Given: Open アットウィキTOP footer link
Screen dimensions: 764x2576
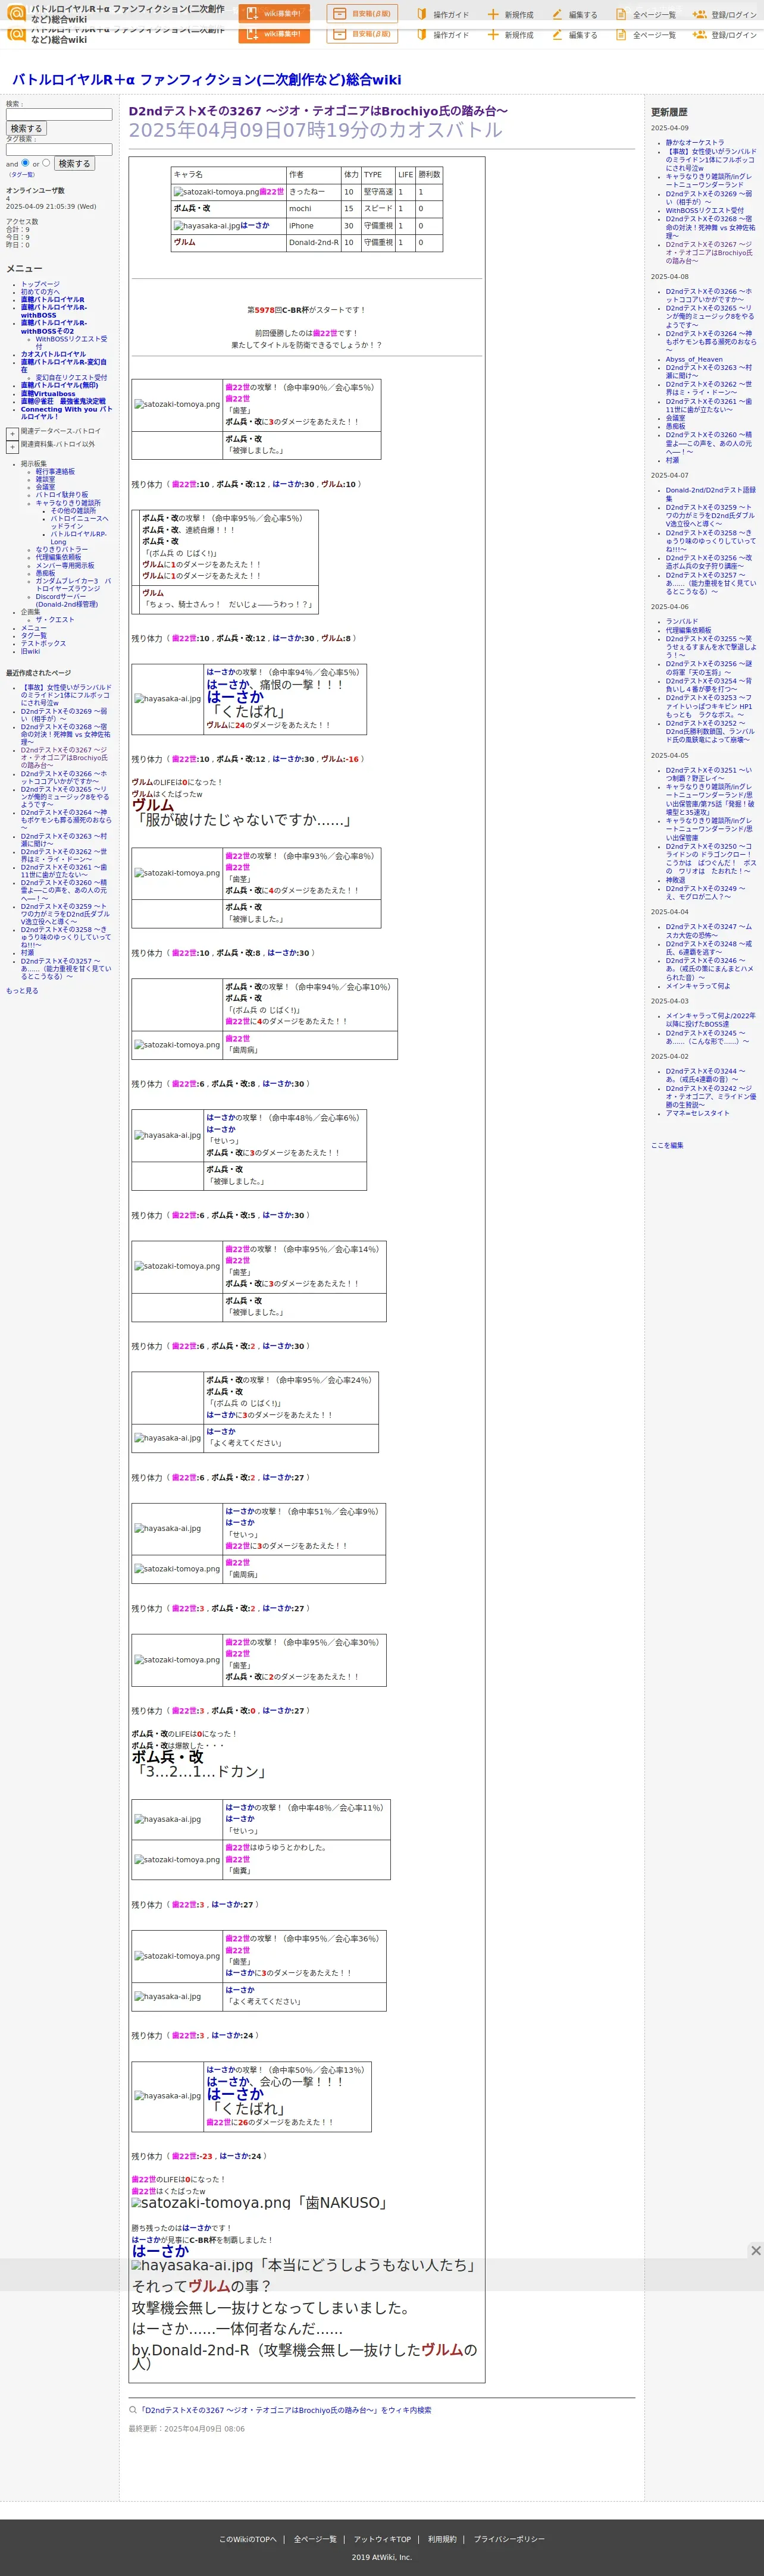Looking at the screenshot, I should pyautogui.click(x=382, y=2539).
